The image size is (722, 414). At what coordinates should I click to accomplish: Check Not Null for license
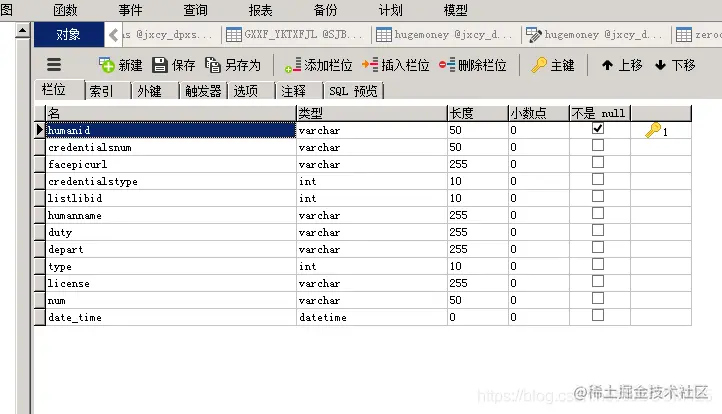[x=598, y=281]
